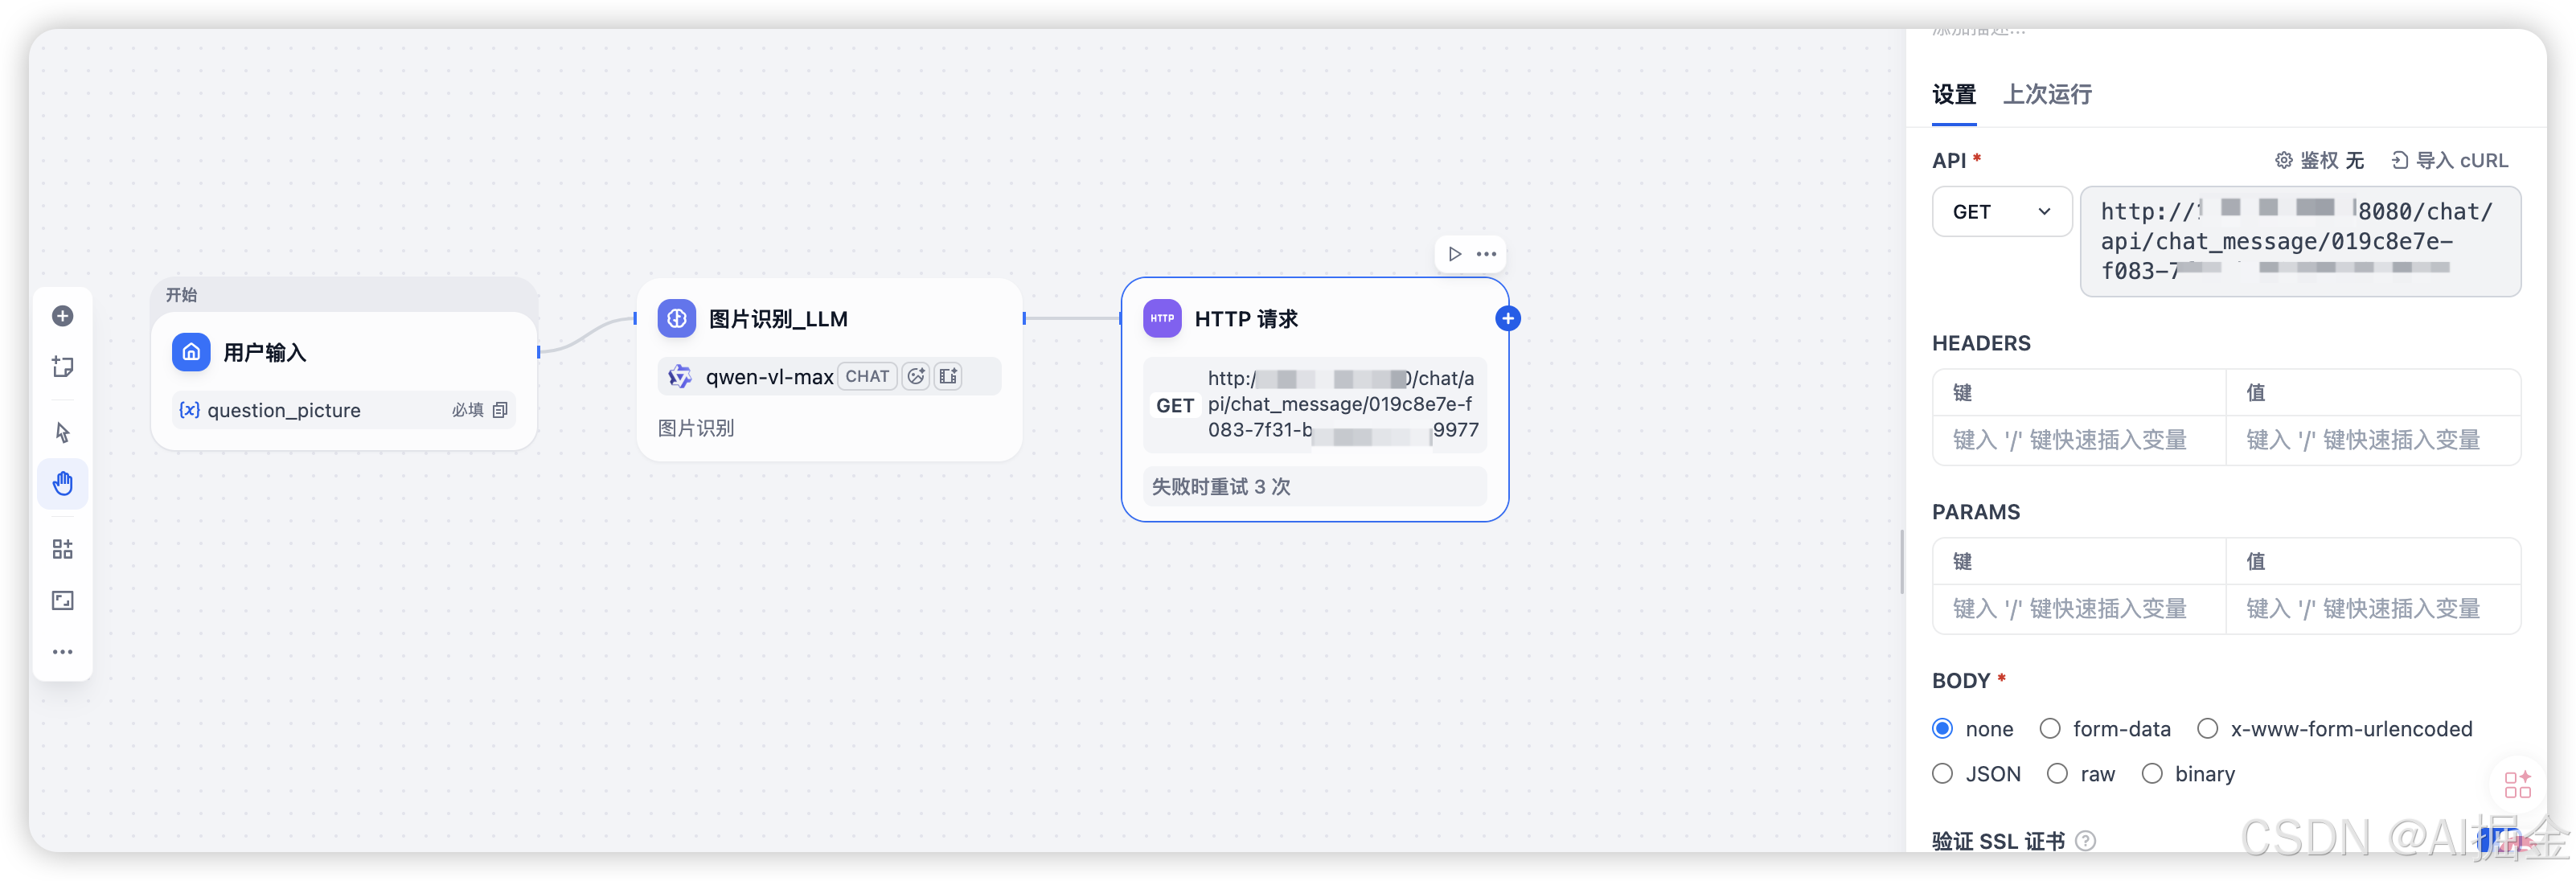Switch to the 设置 tab
The image size is (2576, 881).
(1954, 95)
